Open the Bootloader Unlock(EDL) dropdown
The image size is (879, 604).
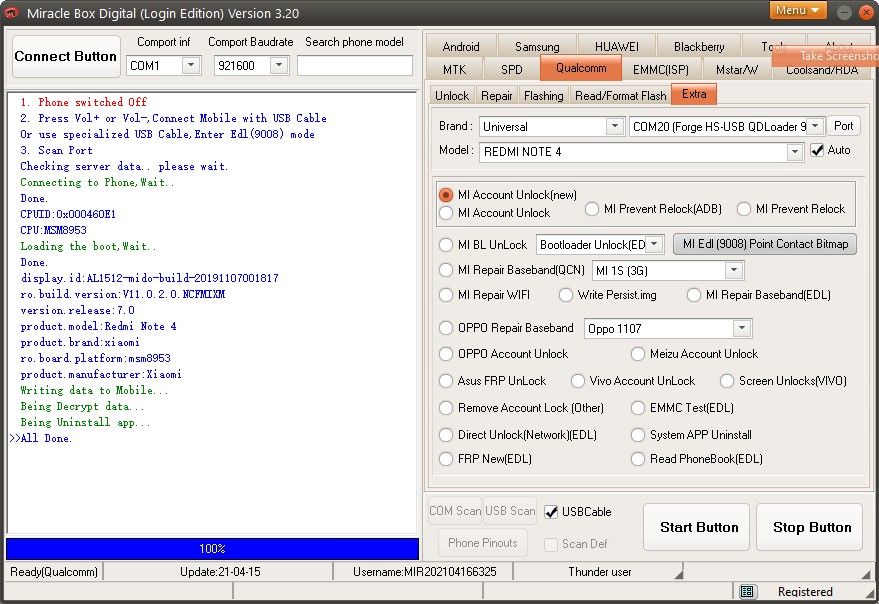tap(654, 245)
